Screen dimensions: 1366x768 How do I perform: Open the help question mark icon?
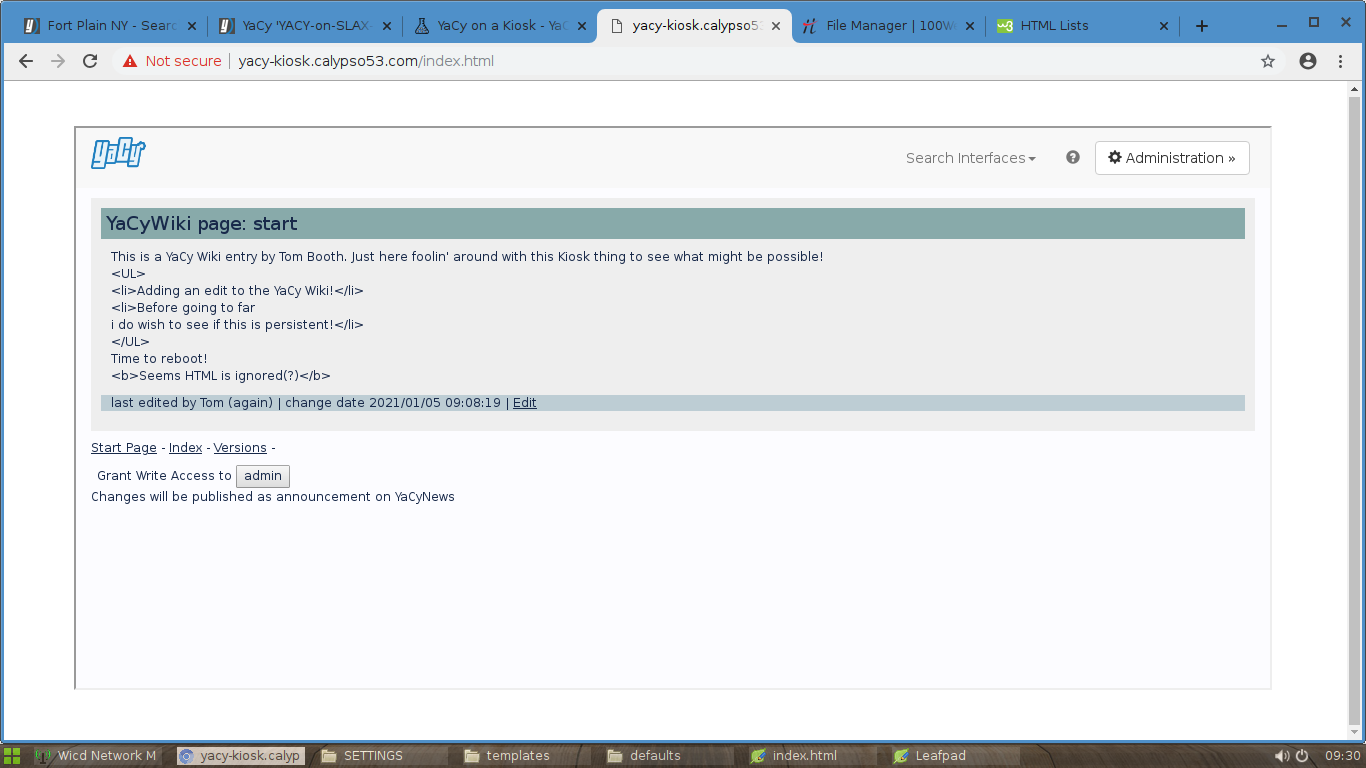1073,157
